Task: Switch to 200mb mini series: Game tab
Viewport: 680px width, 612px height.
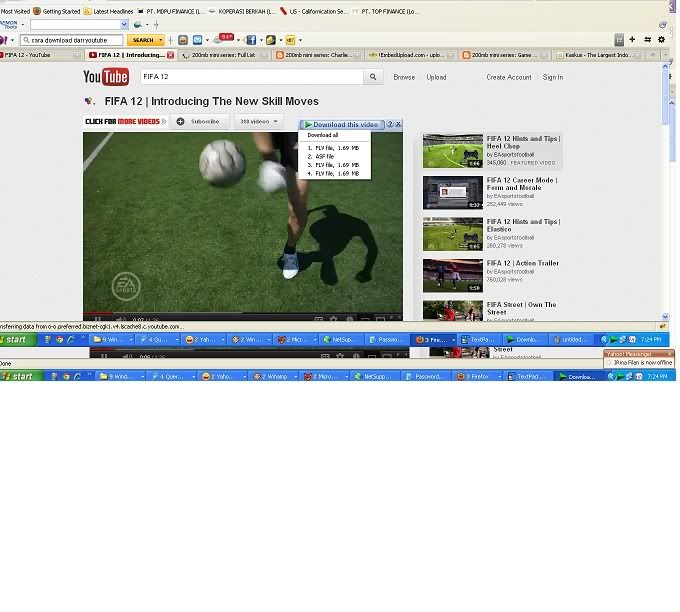Action: pyautogui.click(x=505, y=55)
